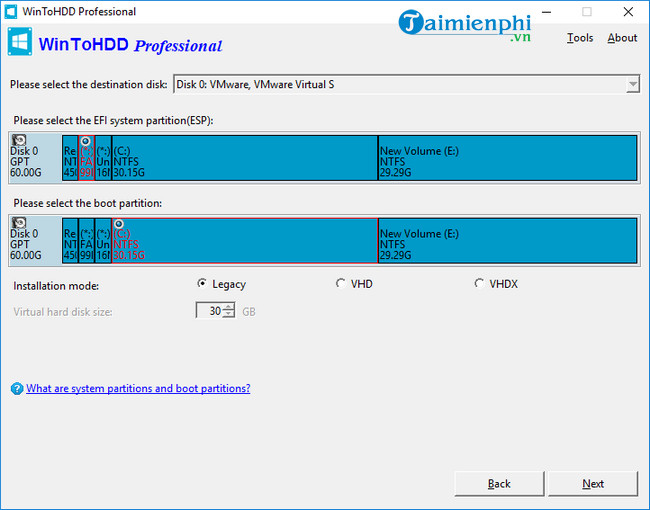Screen dimensions: 650x510
Task: Select the C: partition radio in boot list
Action: (119, 224)
